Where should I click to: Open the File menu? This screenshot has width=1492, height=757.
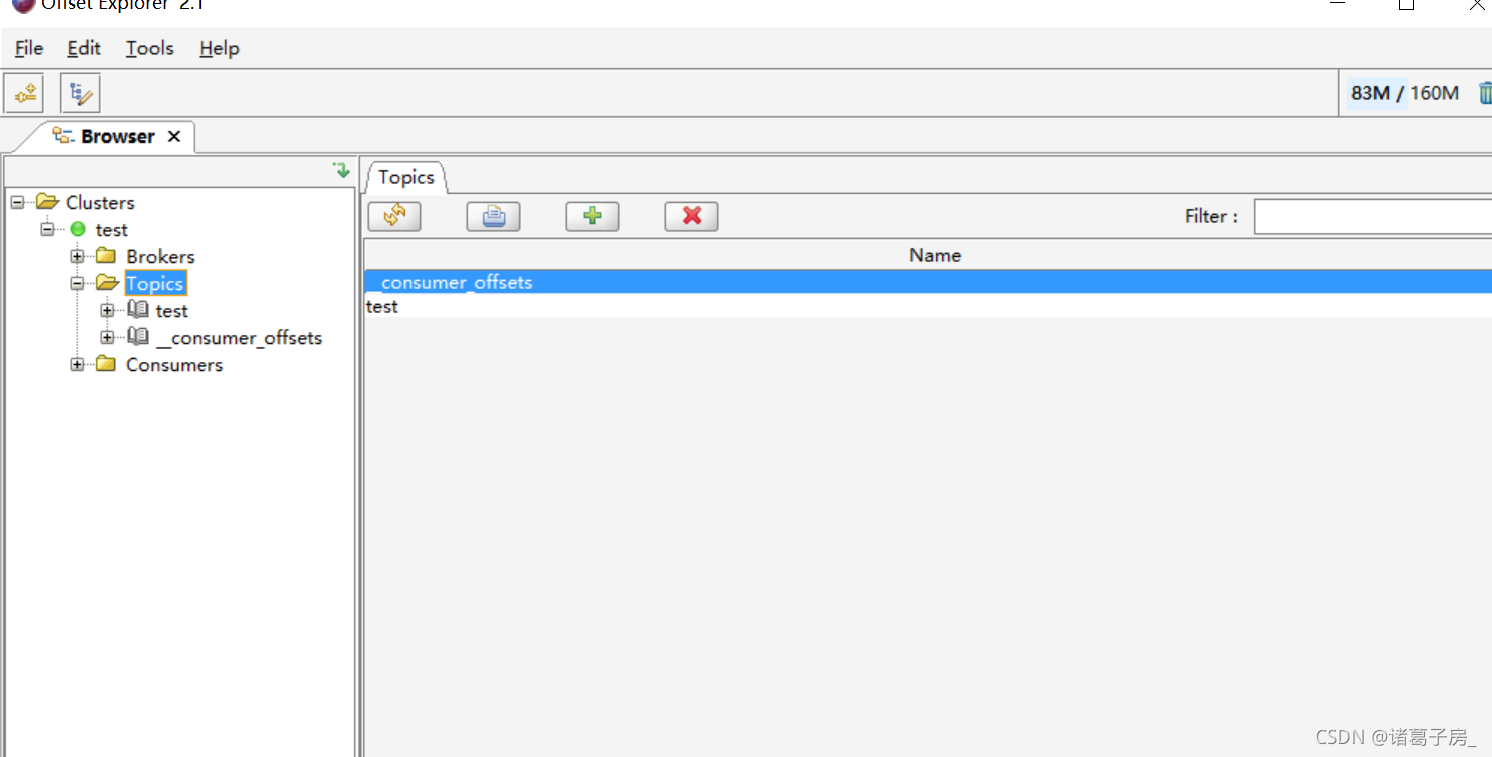28,48
